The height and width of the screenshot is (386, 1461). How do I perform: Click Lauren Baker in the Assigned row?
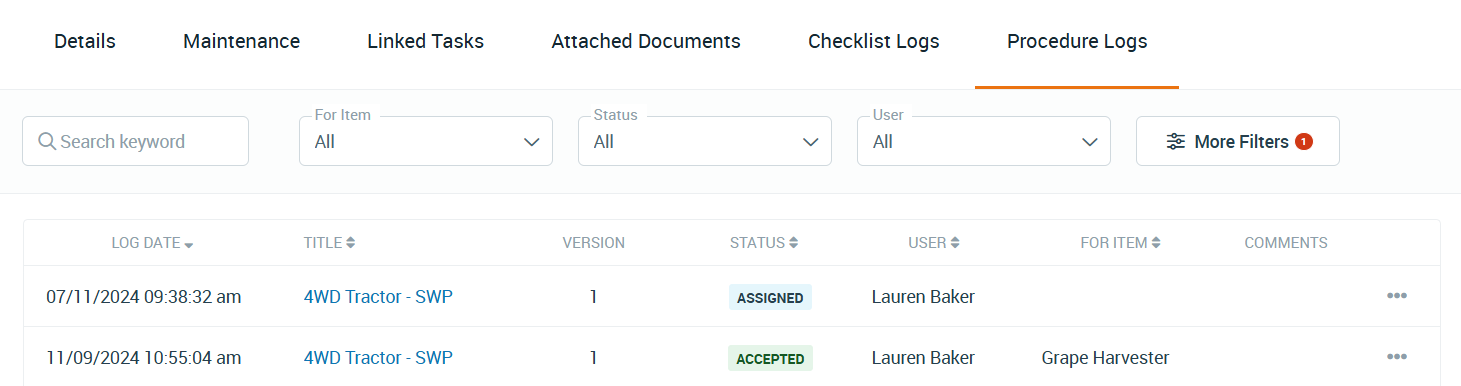[x=923, y=296]
